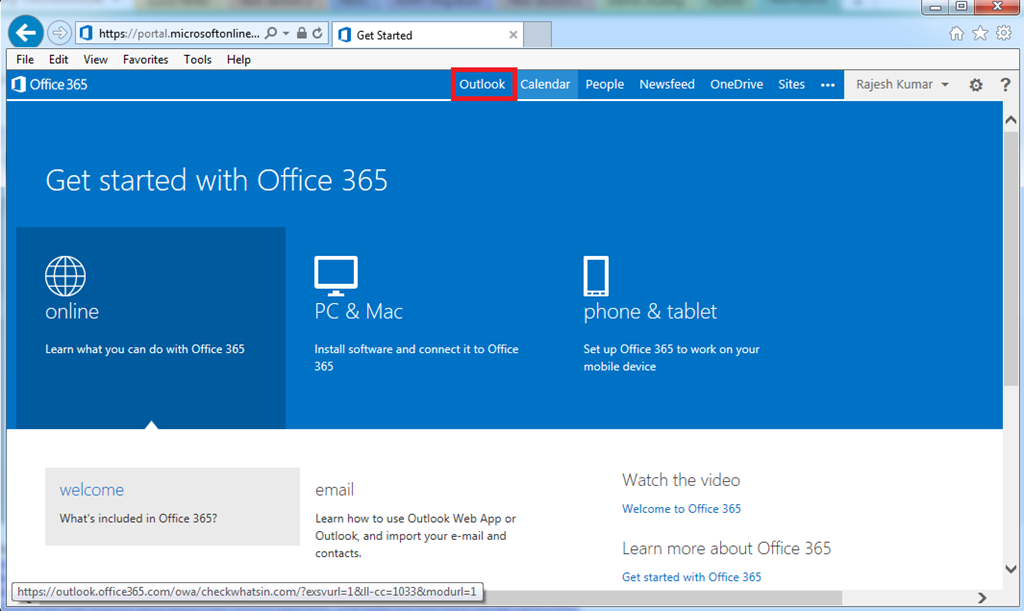Screen dimensions: 1024x611
Task: Click the 'email' section heading
Action: coord(334,490)
